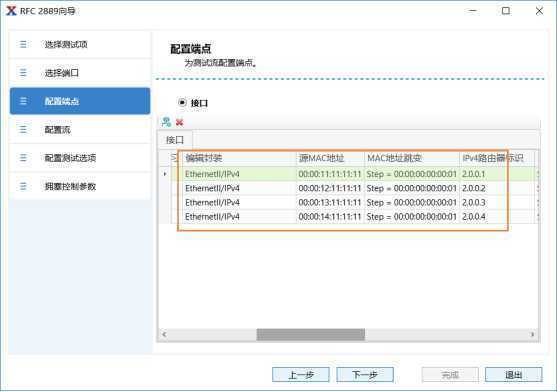
Task: Click the 源MAC地址 column header
Action: 330,158
